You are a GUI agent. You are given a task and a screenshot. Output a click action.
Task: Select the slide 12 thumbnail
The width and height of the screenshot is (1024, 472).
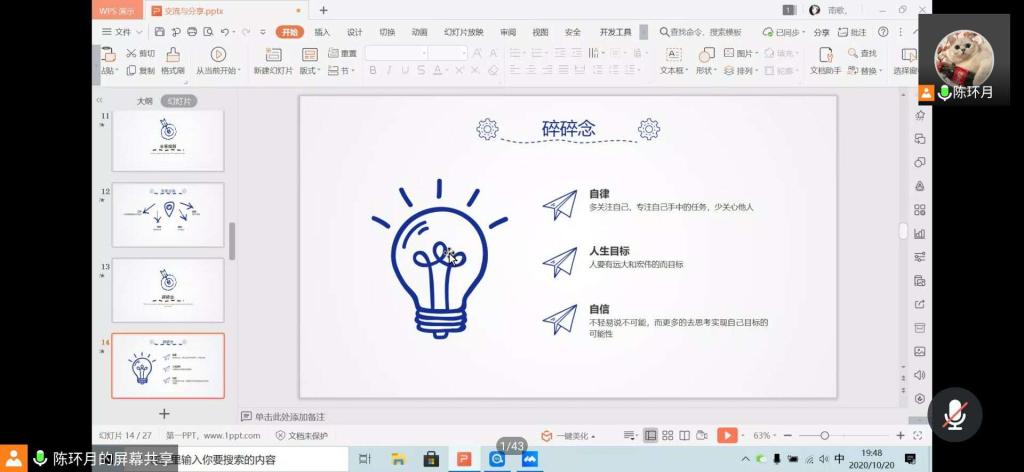(168, 214)
